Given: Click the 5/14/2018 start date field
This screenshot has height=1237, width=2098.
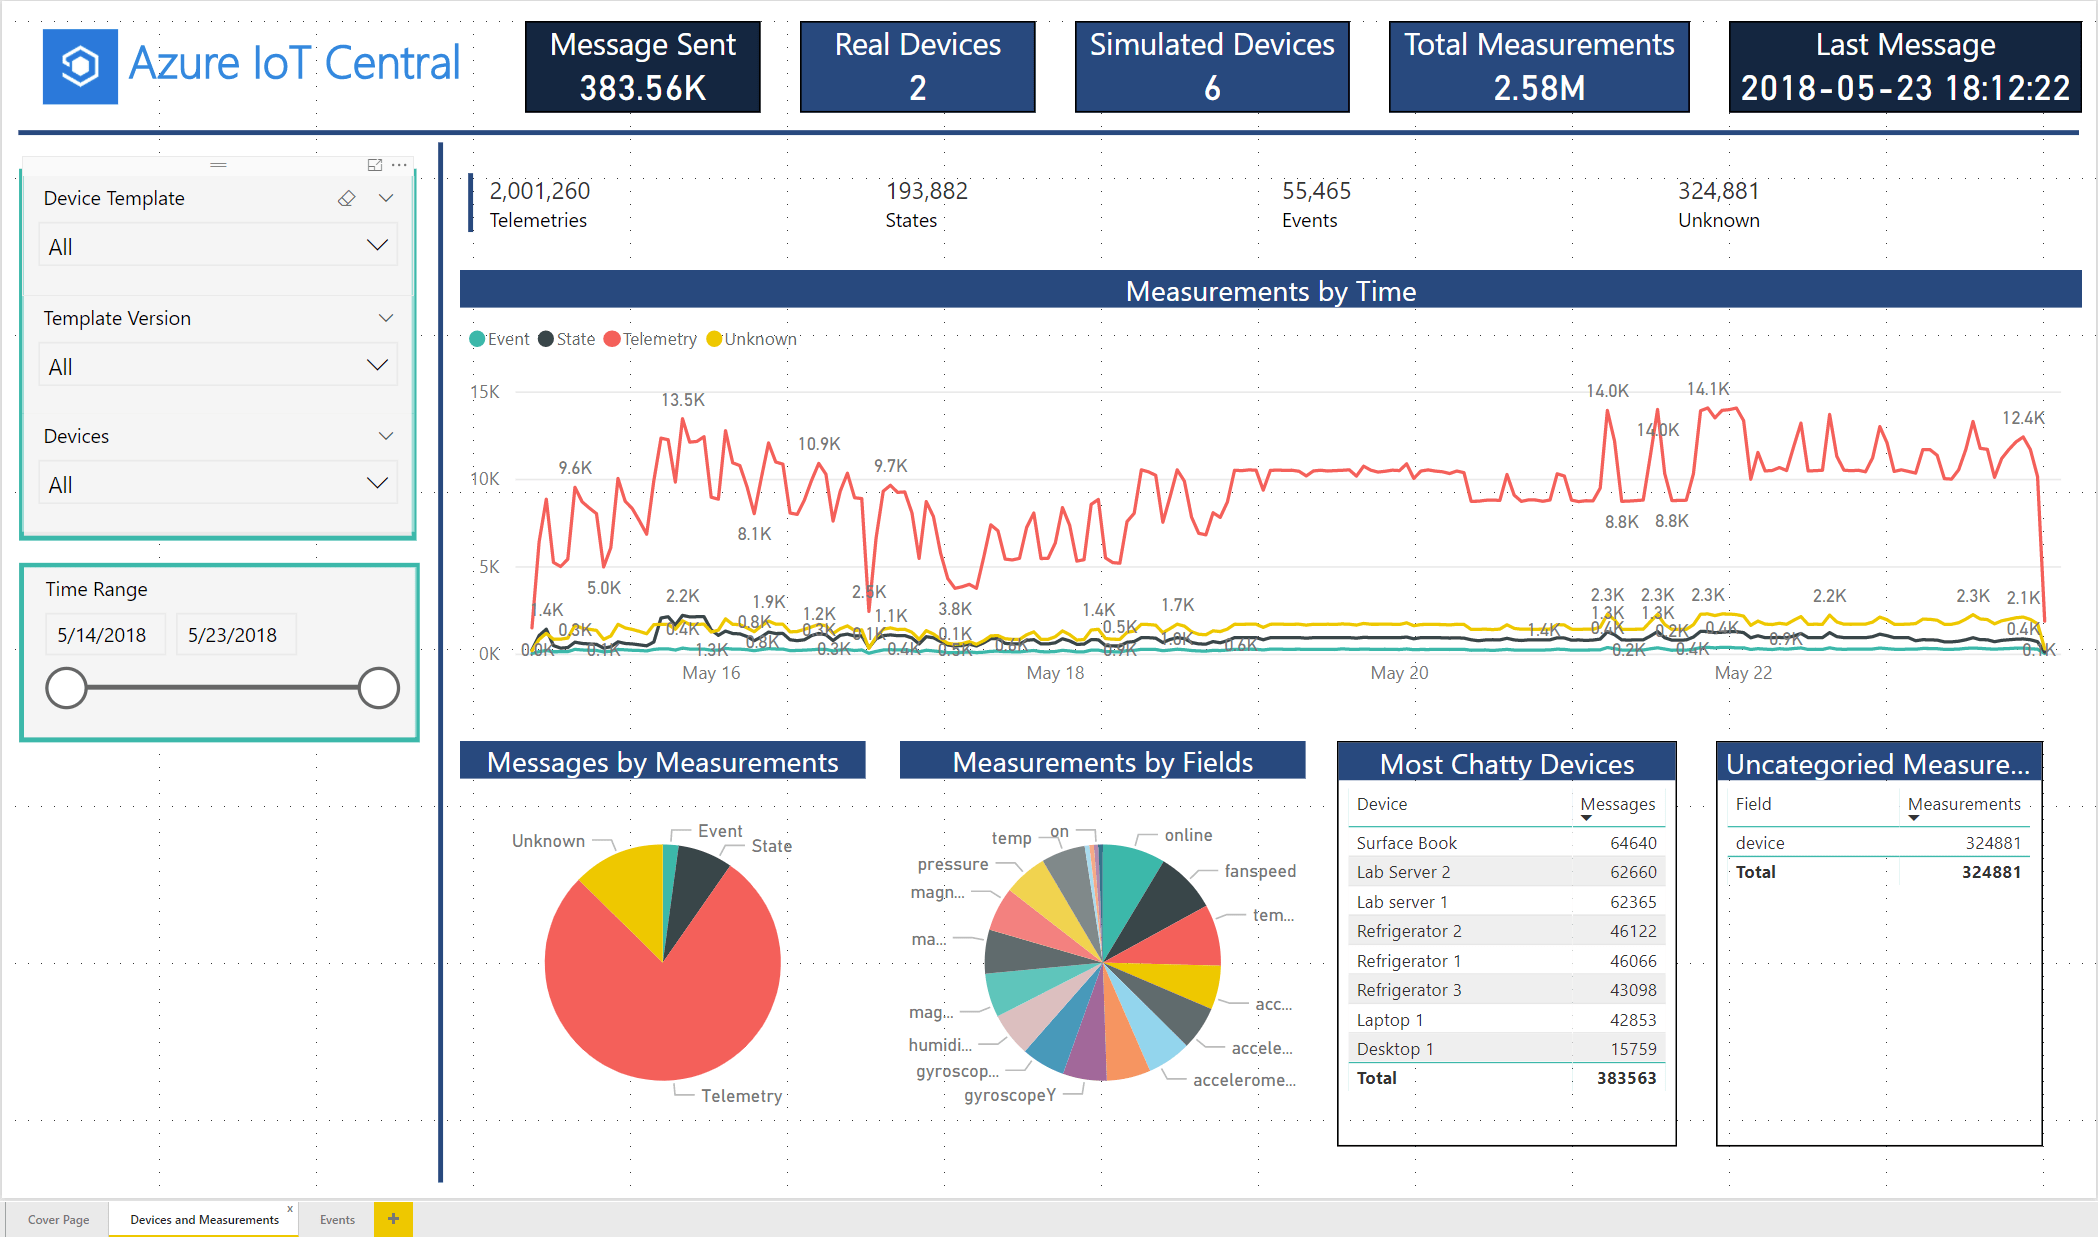Looking at the screenshot, I should (x=105, y=634).
